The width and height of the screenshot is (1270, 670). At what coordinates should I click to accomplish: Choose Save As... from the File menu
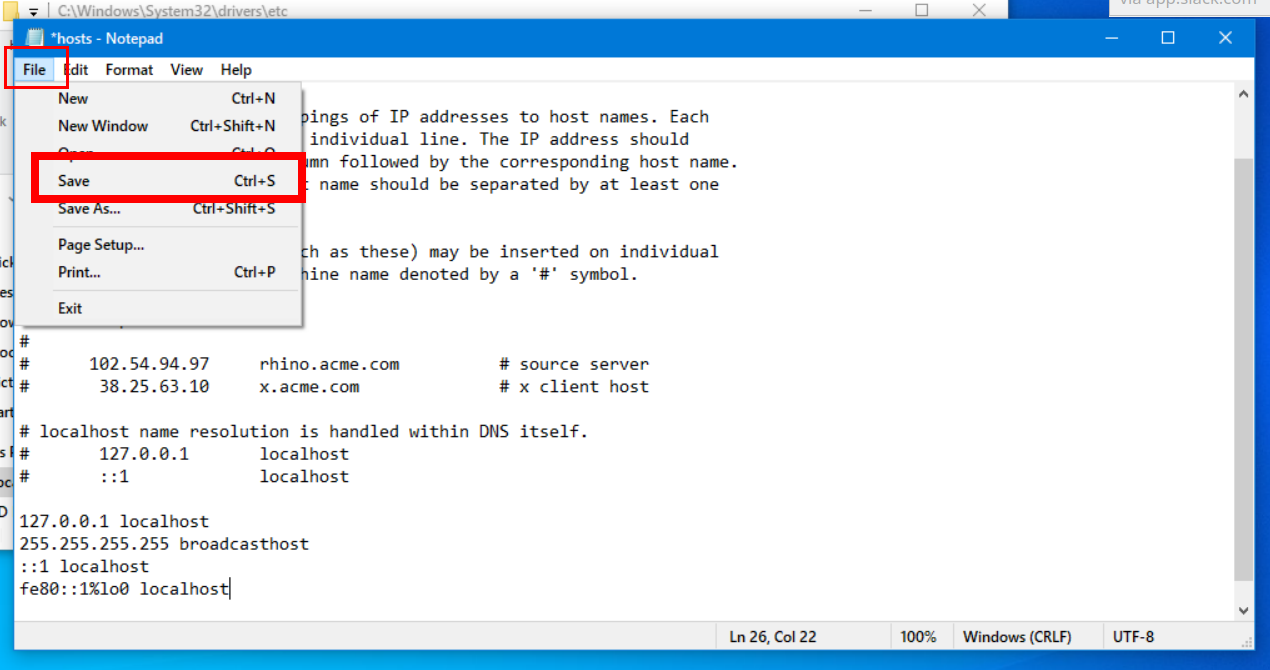click(x=89, y=209)
